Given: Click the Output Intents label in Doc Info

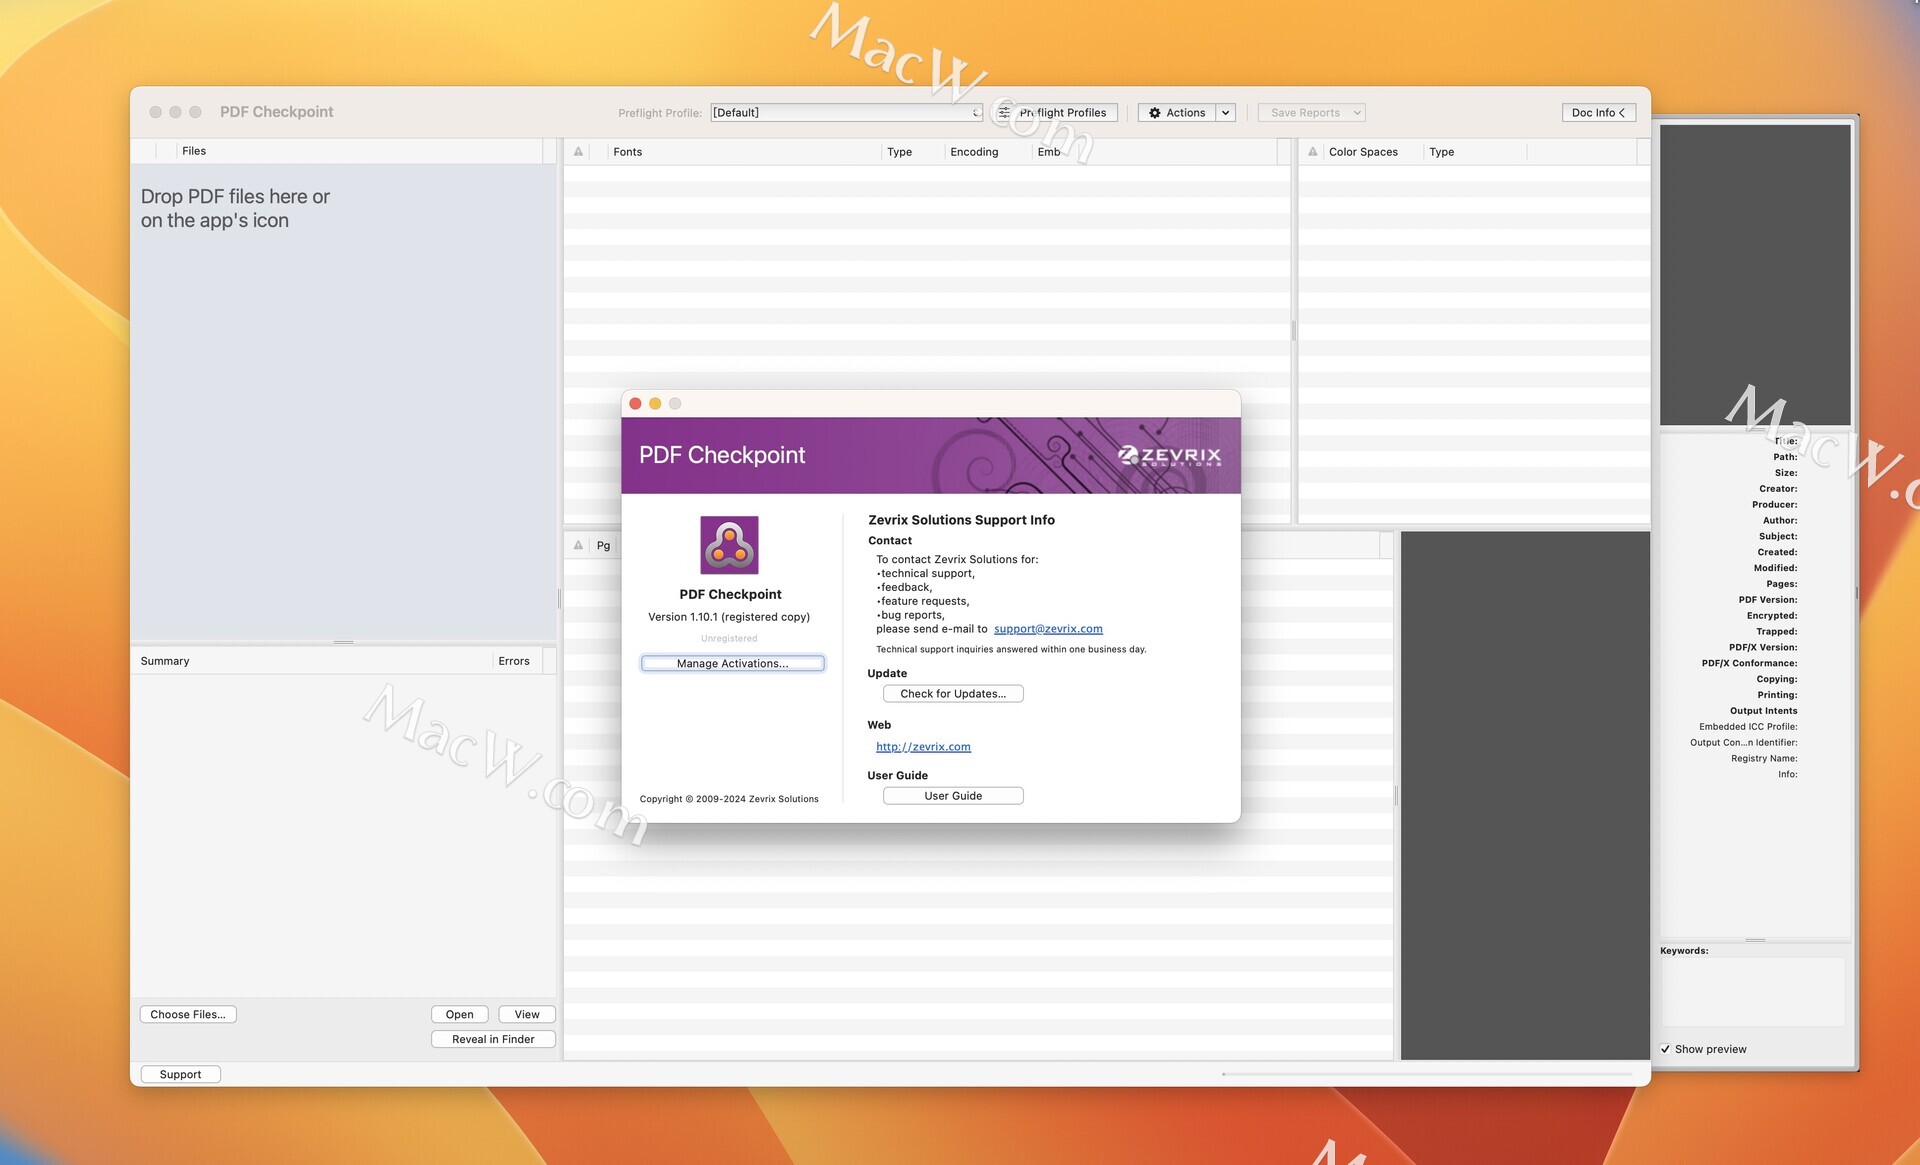Looking at the screenshot, I should coord(1763,711).
